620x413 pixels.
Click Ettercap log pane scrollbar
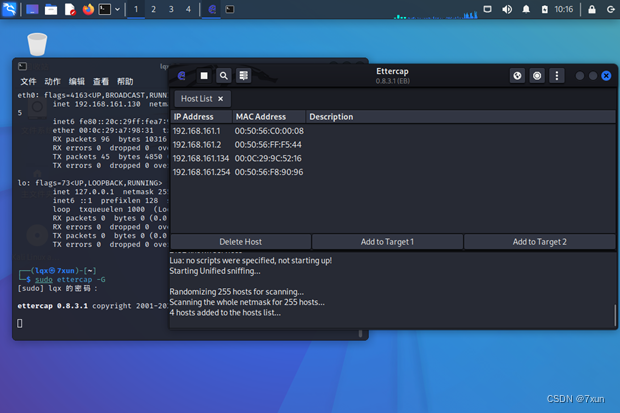click(614, 315)
